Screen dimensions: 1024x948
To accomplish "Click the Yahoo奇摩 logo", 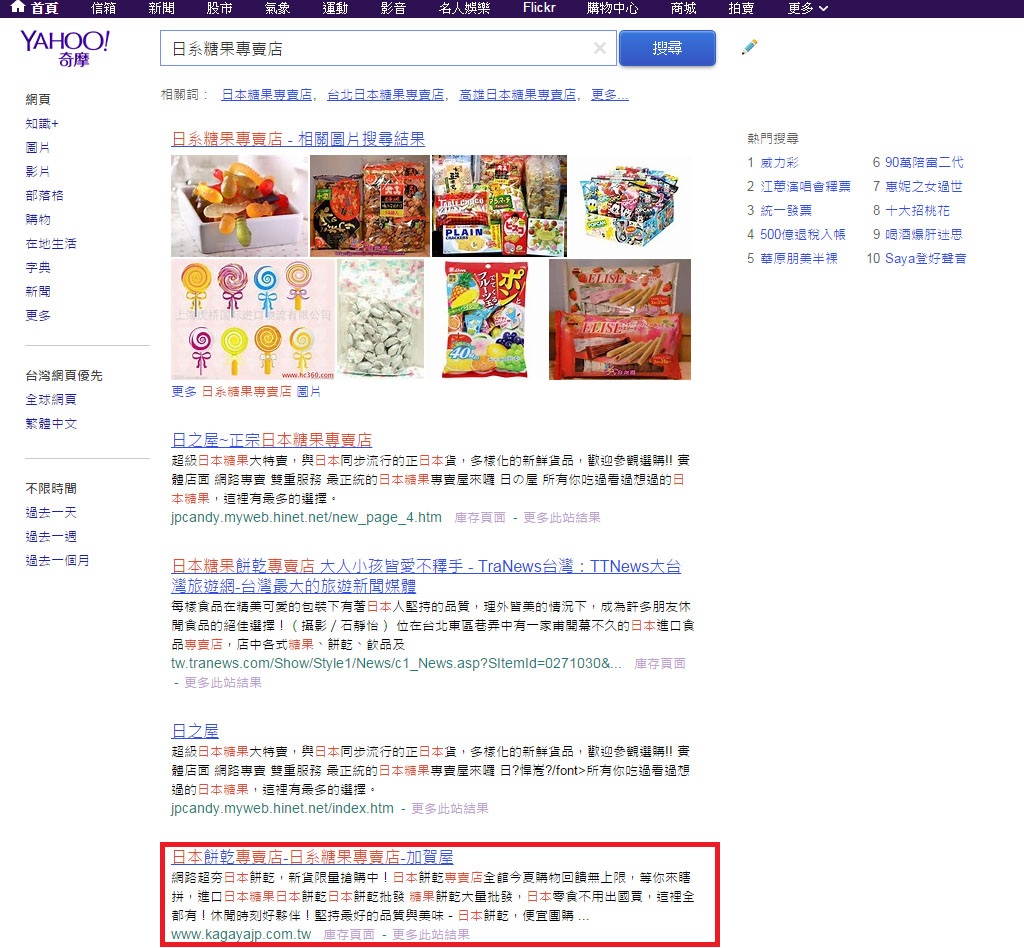I will pyautogui.click(x=65, y=48).
